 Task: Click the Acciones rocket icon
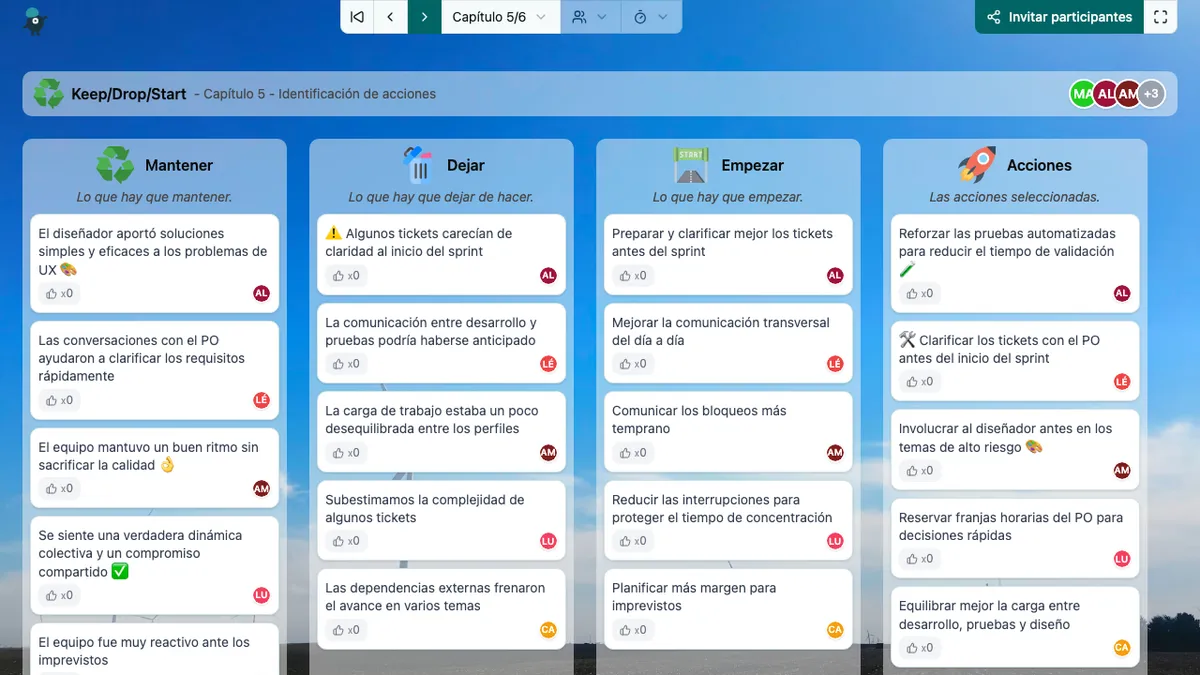(976, 165)
